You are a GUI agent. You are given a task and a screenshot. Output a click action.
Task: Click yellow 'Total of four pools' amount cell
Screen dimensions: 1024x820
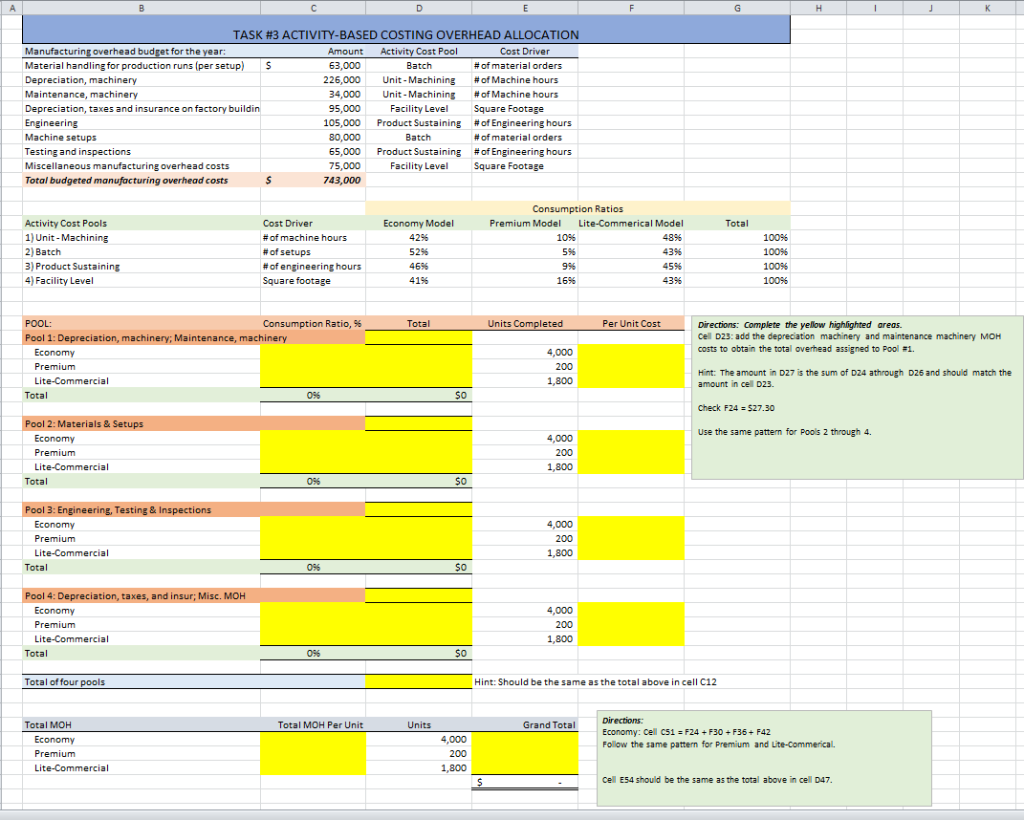419,682
